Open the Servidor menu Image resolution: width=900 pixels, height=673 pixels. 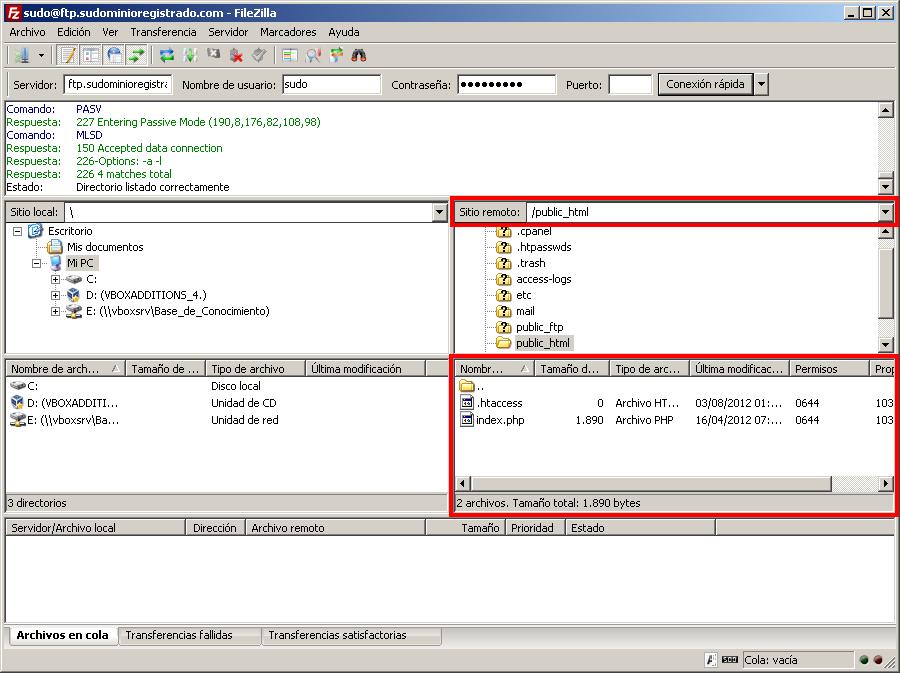(x=228, y=32)
